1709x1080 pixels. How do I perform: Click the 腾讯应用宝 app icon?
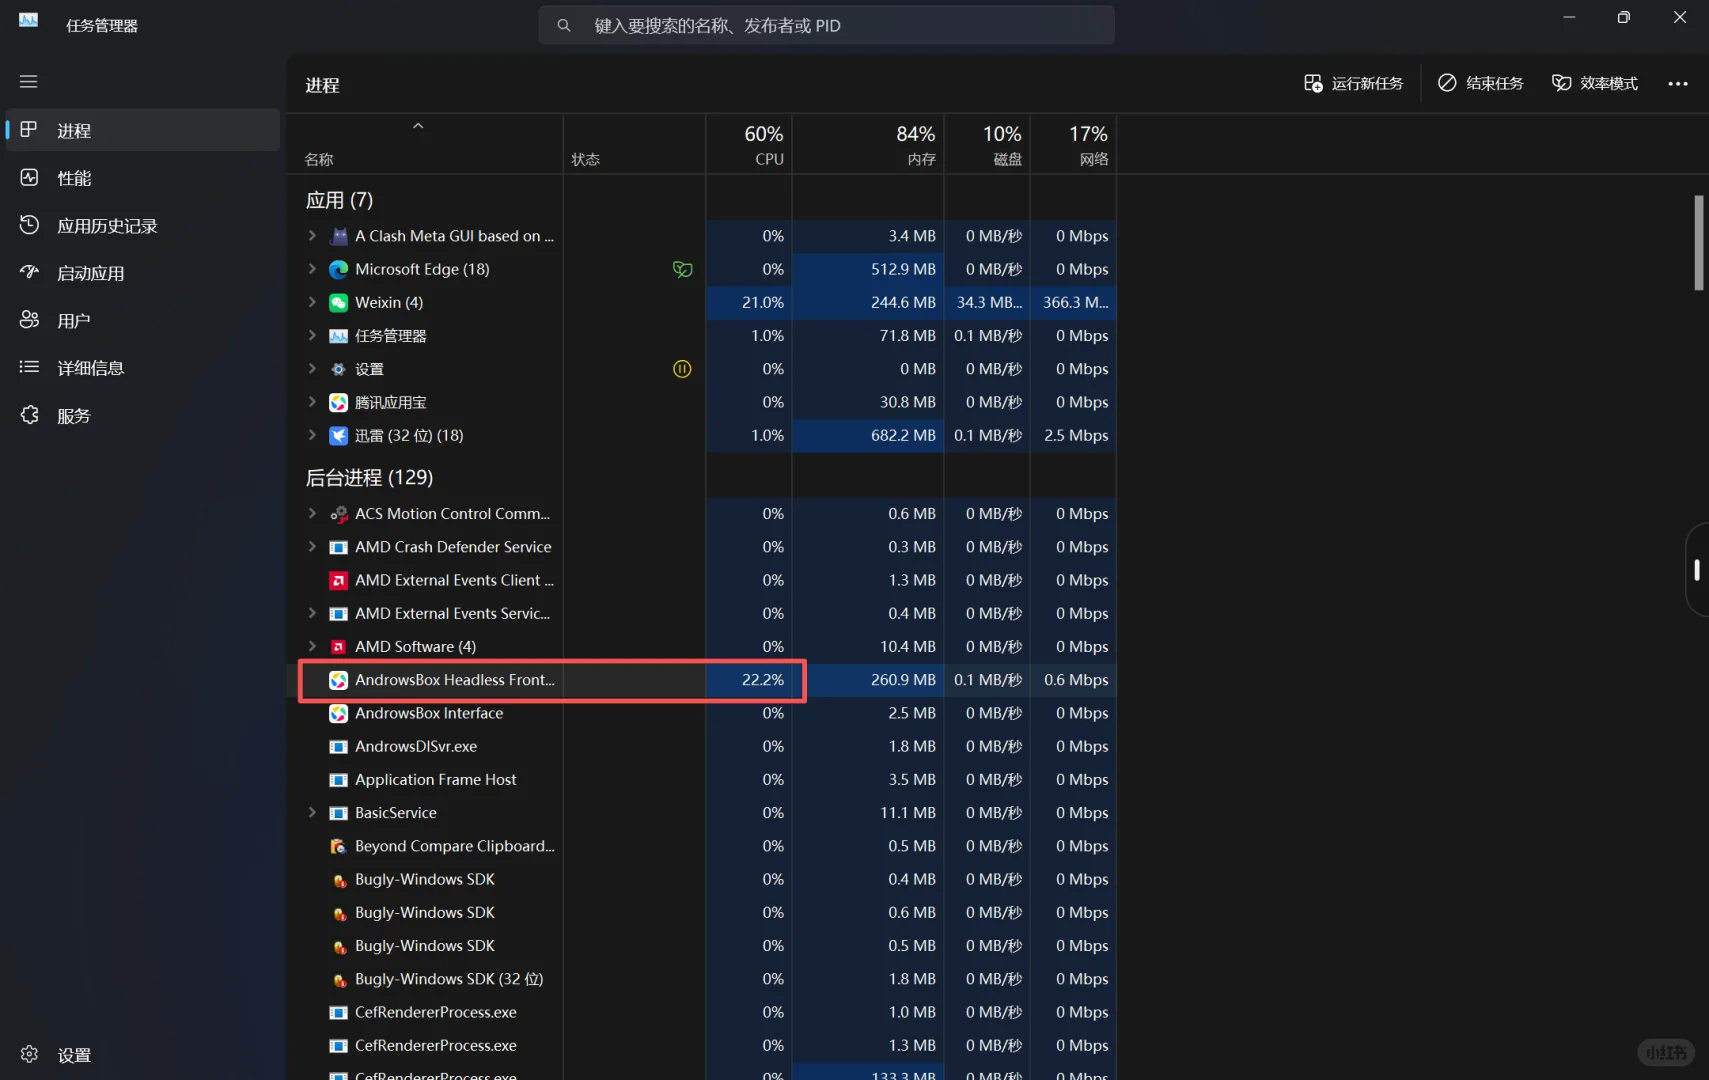pyautogui.click(x=339, y=402)
